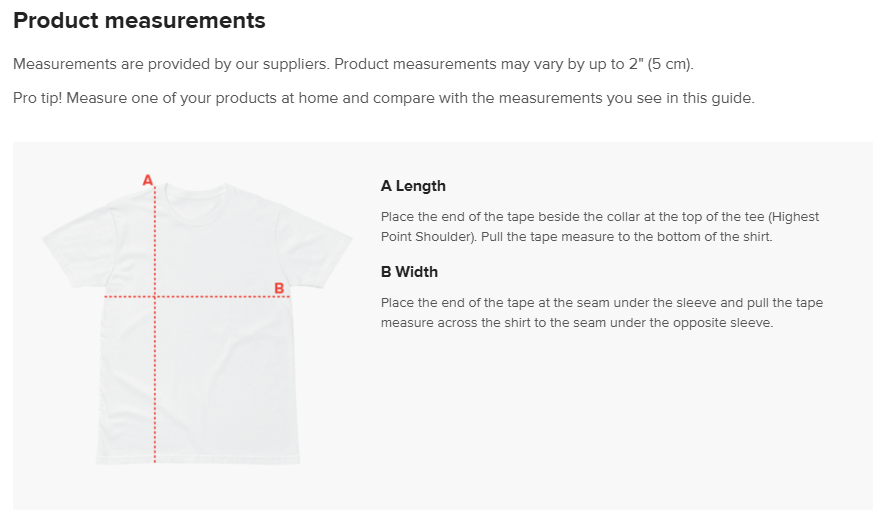
Task: Click the intersection of dotted lines
Action: click(155, 296)
